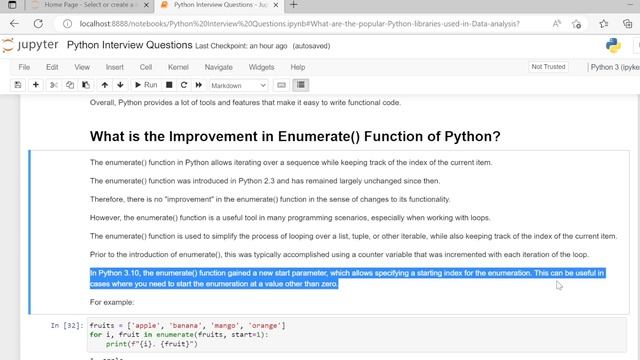The width and height of the screenshot is (640, 360).
Task: Click the heading about Enumerate() Function improvement
Action: 295,136
